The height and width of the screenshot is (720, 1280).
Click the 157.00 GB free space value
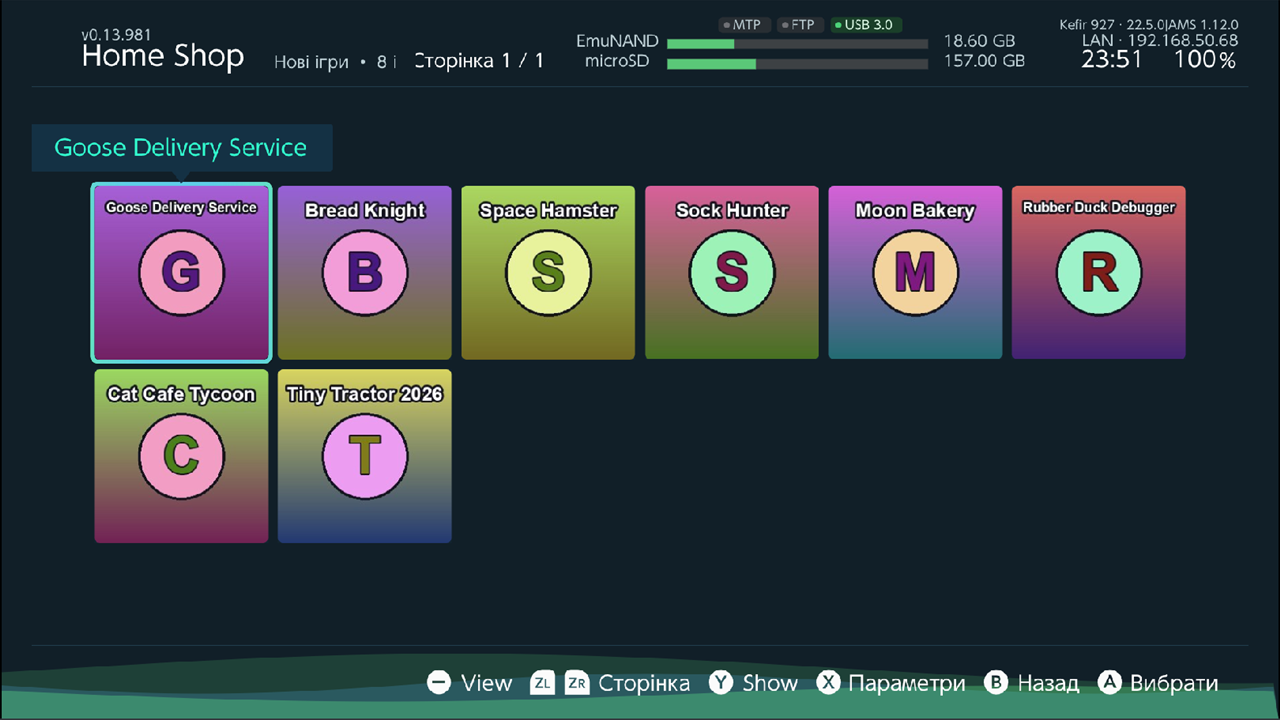984,61
